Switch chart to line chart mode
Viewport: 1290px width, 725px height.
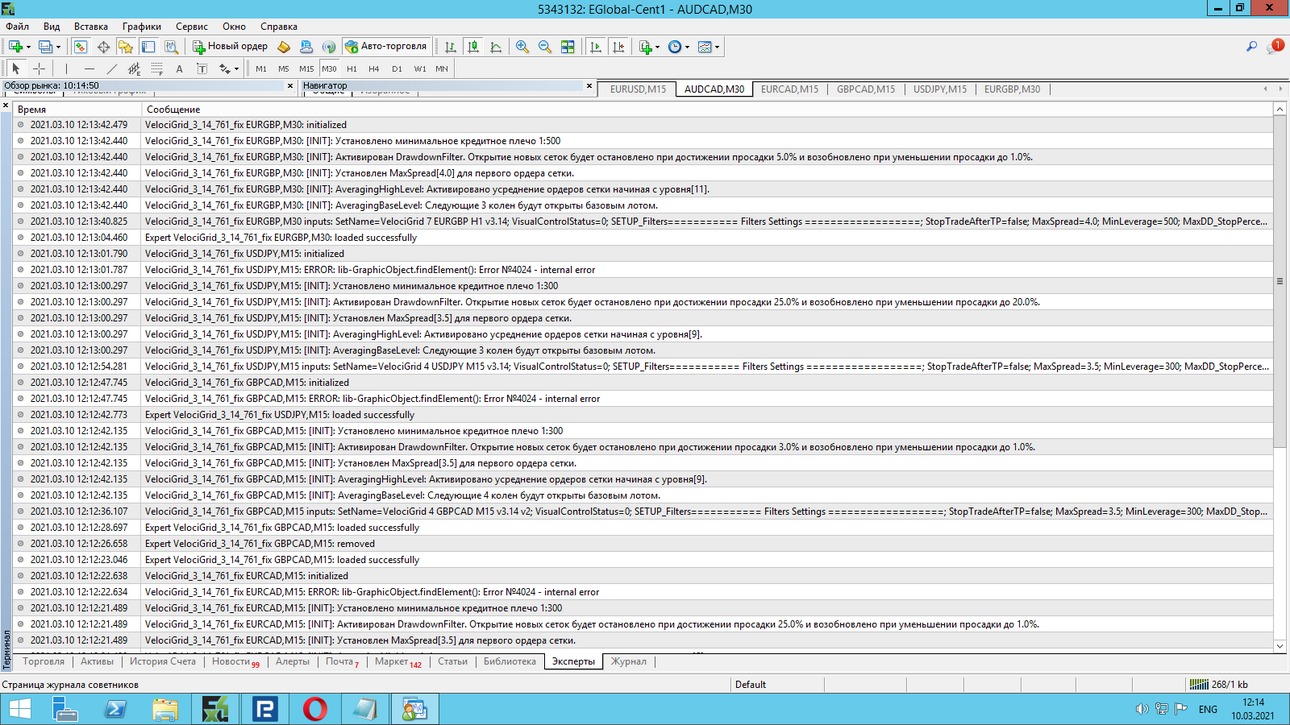[496, 46]
